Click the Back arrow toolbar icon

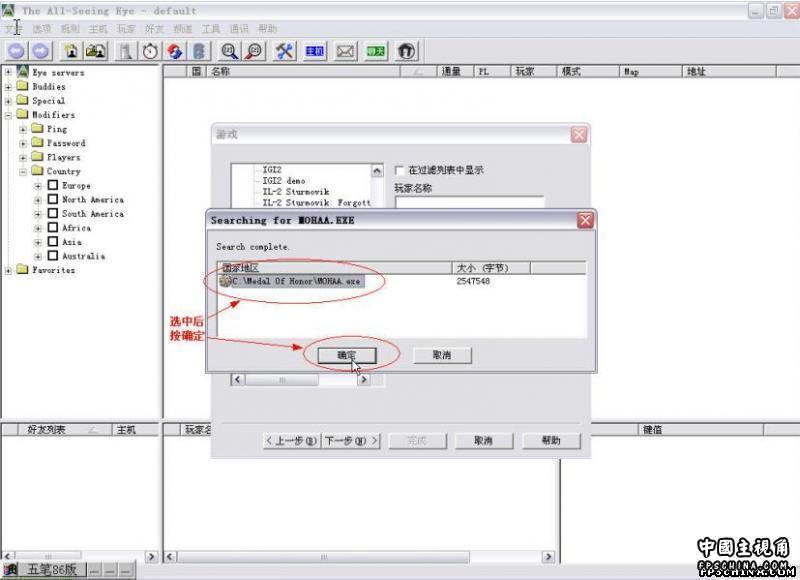pos(16,51)
